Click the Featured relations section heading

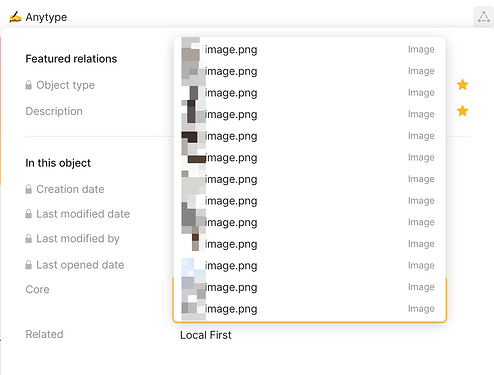(71, 59)
